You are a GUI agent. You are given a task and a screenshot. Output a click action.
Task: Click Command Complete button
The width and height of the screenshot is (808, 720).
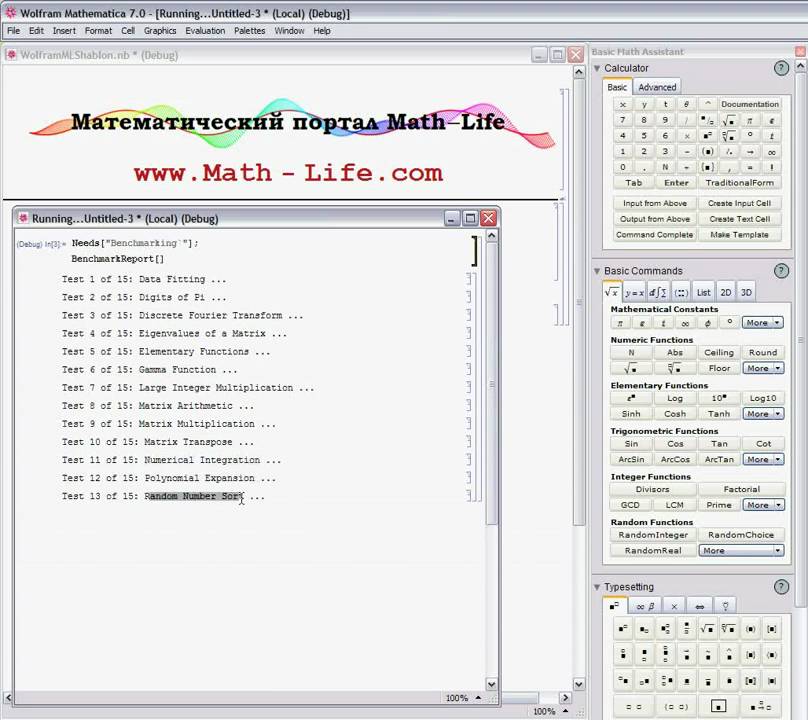(654, 235)
